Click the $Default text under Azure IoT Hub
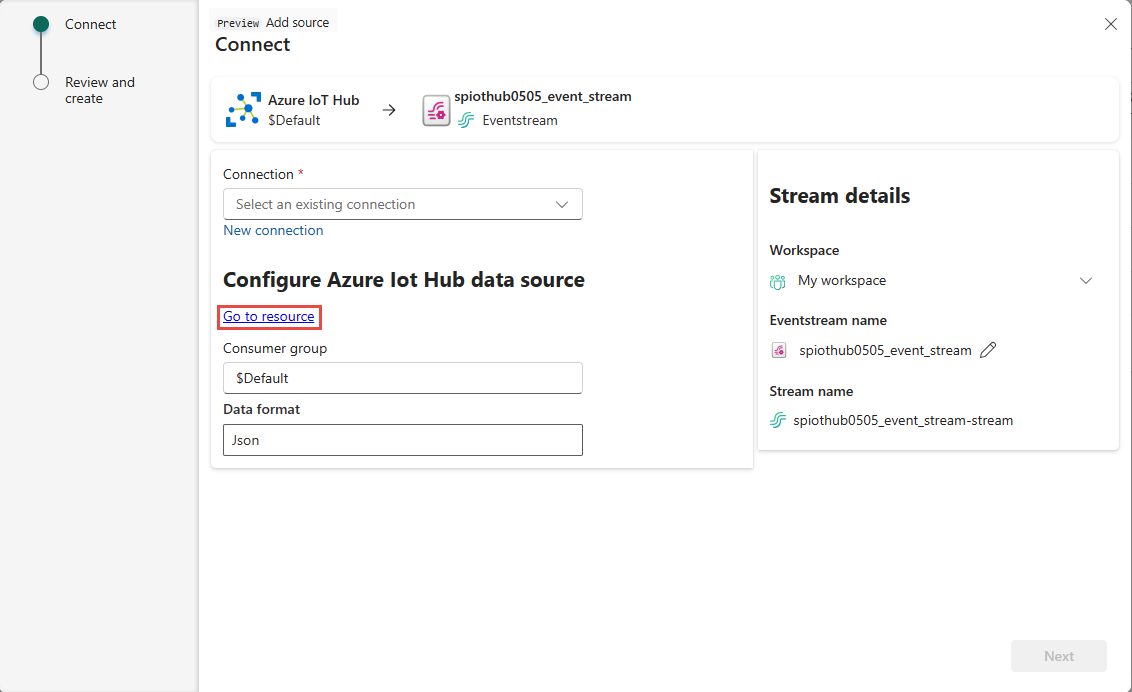 294,121
